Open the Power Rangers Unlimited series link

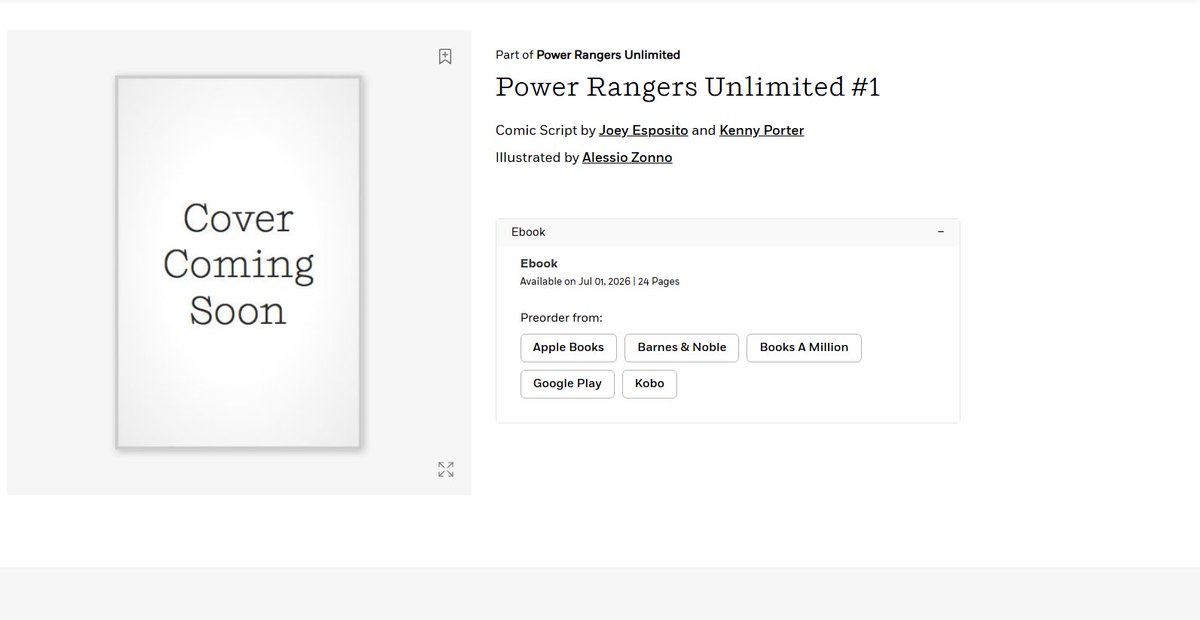[x=608, y=55]
